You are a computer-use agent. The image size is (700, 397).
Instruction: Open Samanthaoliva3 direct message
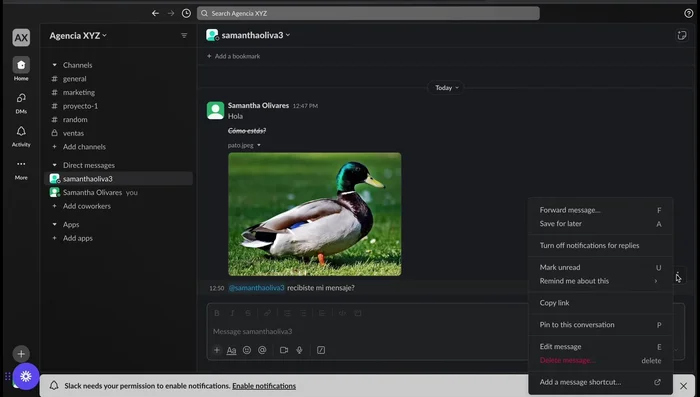(x=118, y=179)
